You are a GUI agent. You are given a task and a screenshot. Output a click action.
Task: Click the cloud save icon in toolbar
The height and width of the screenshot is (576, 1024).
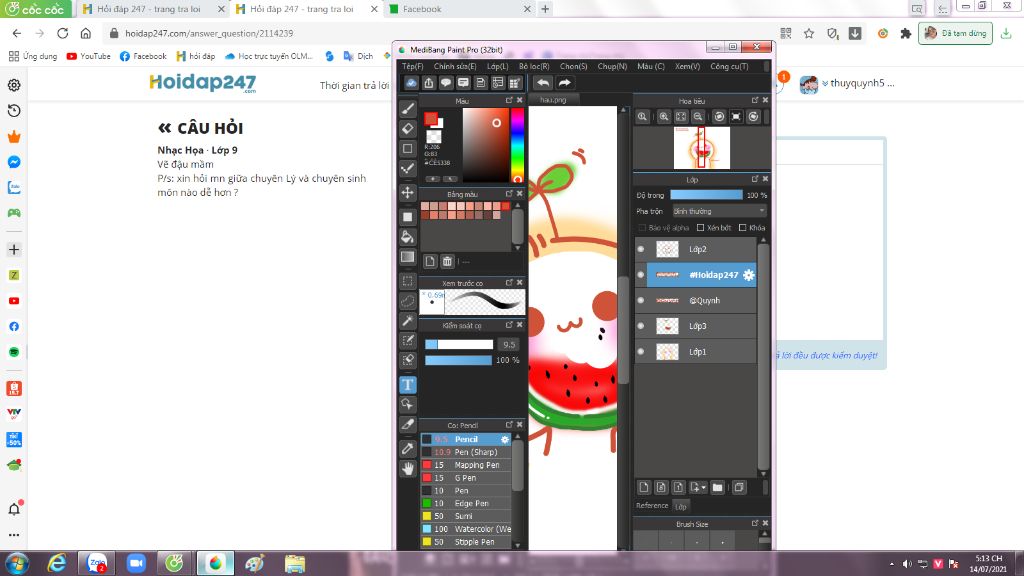(x=411, y=83)
